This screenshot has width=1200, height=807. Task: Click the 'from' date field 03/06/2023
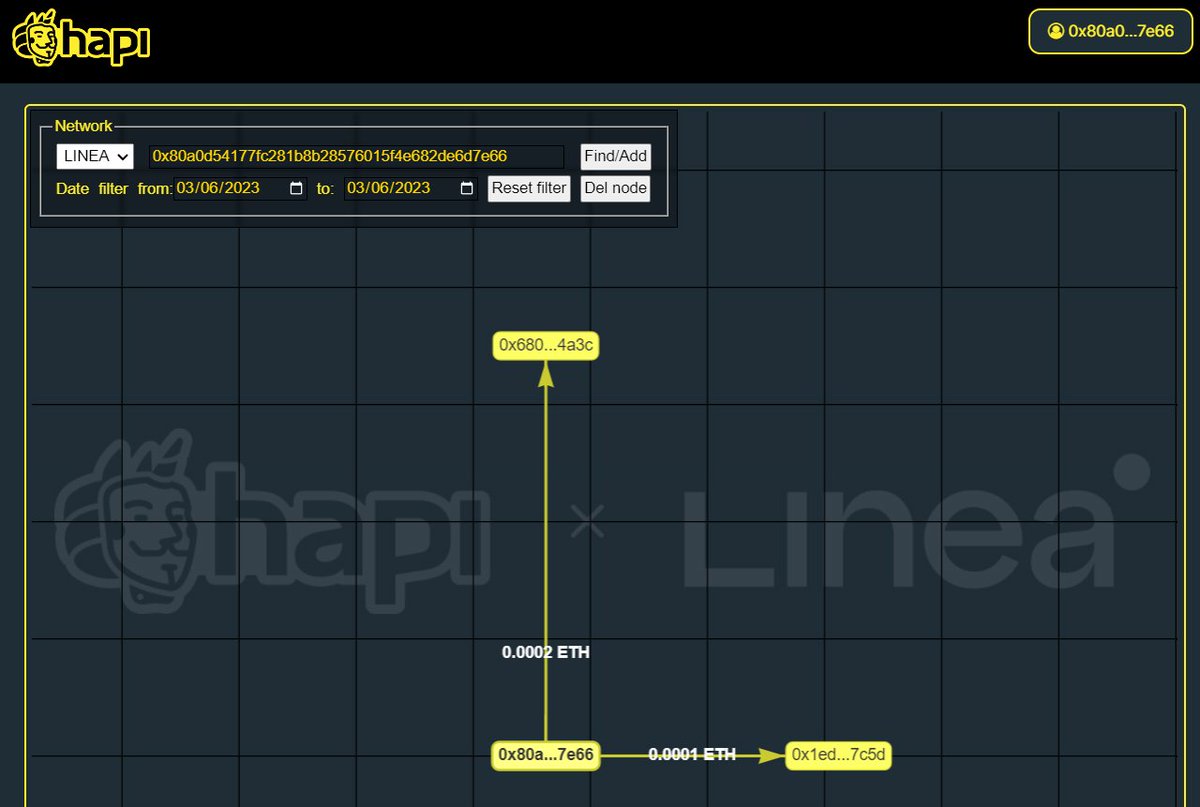(x=240, y=188)
